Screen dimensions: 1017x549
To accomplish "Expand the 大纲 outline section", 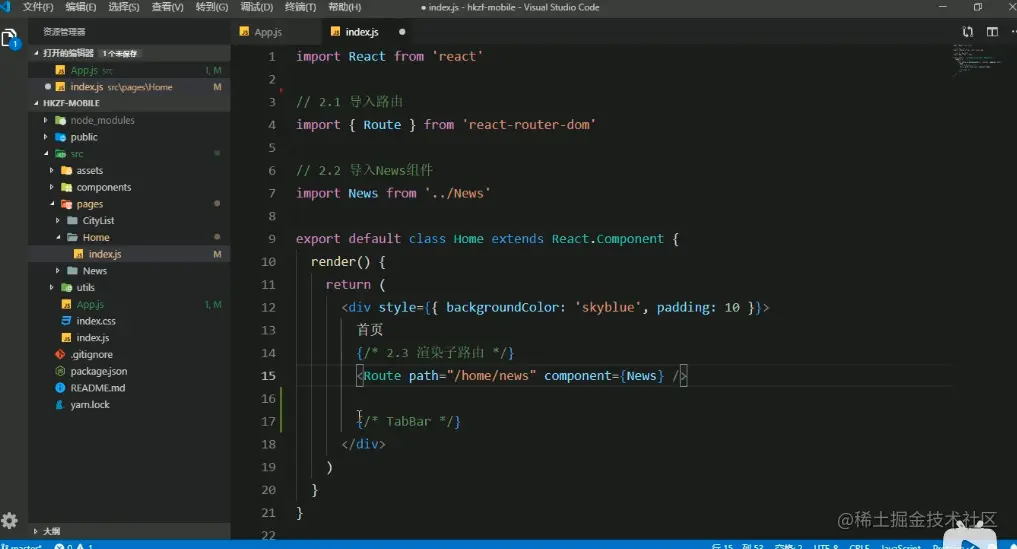I will (36, 531).
